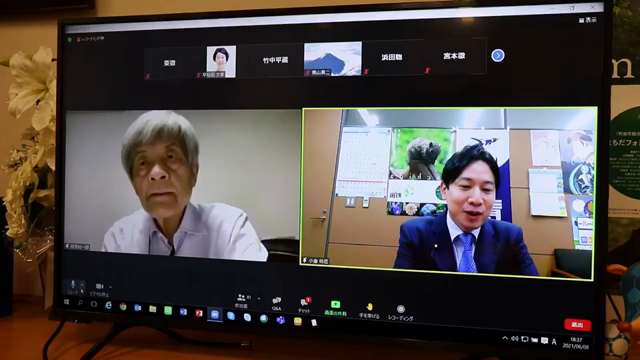This screenshot has height=360, width=640.
Task: Expand arrow next to participants button
Action: [x=259, y=299]
